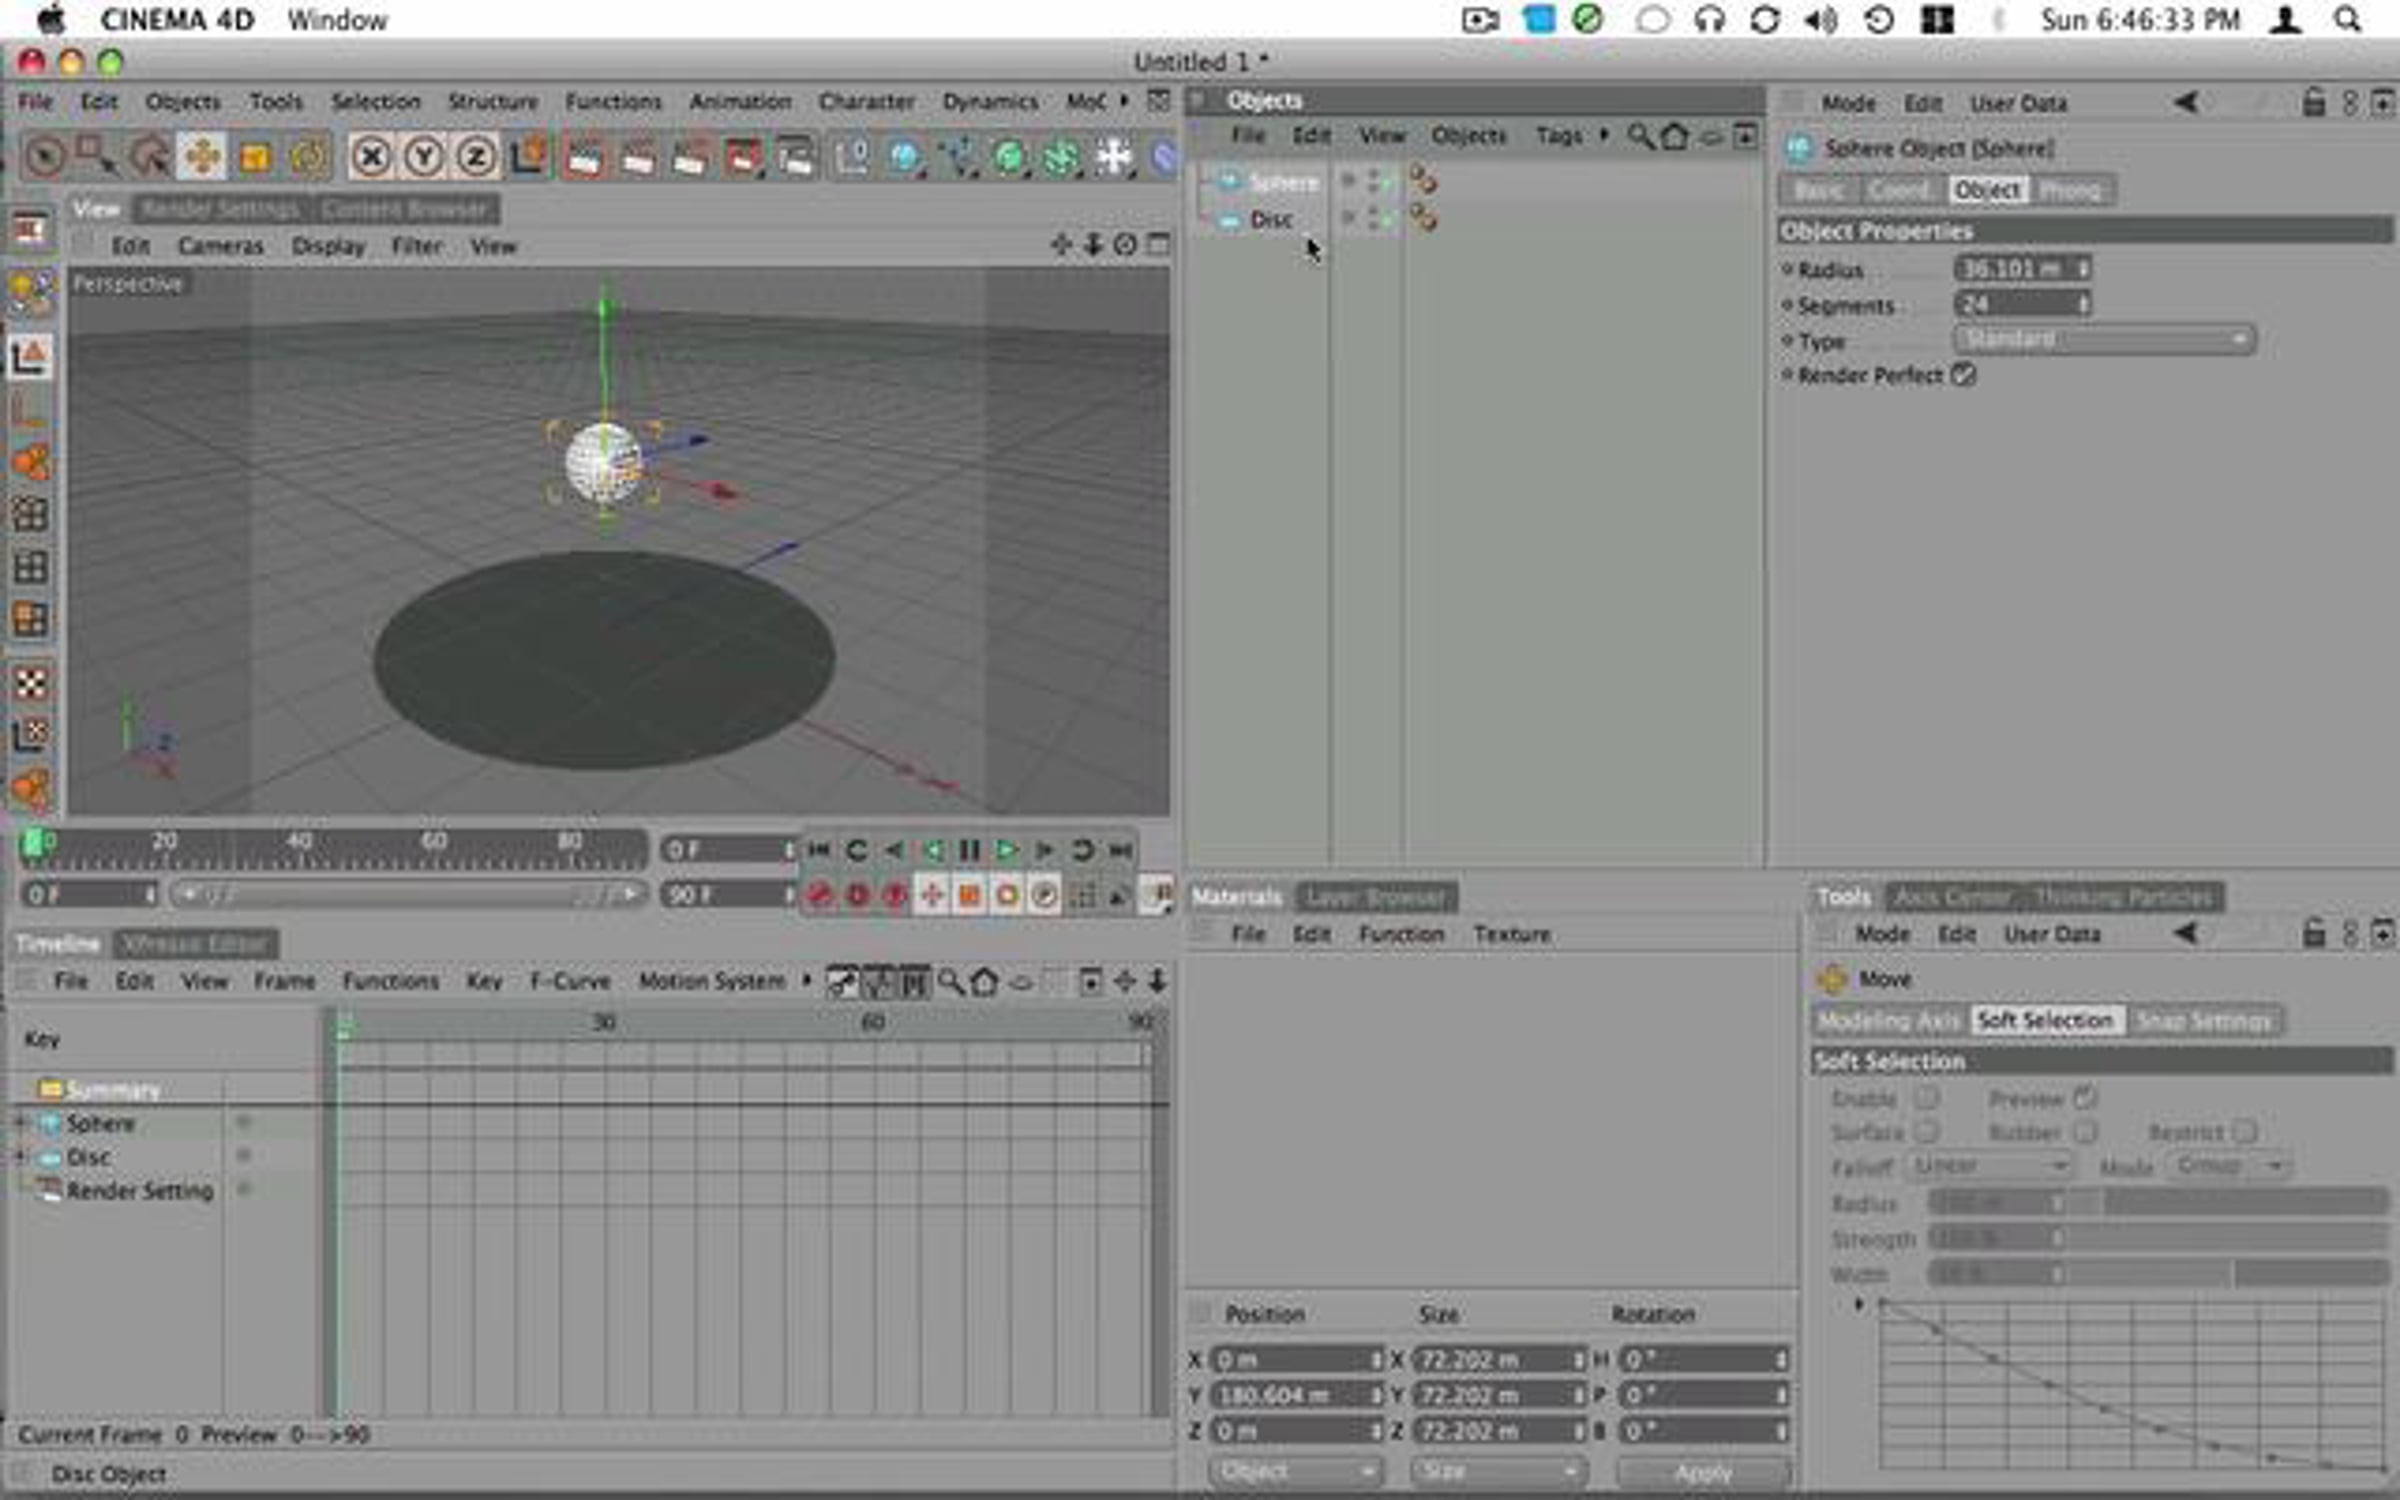
Task: Click the Y position input field
Action: (1297, 1395)
